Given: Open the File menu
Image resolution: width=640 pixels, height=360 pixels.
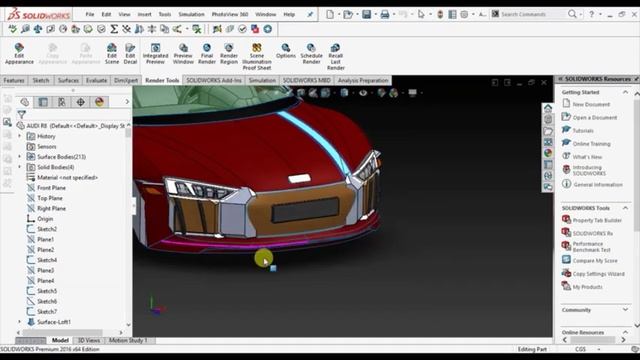Looking at the screenshot, I should tap(90, 14).
